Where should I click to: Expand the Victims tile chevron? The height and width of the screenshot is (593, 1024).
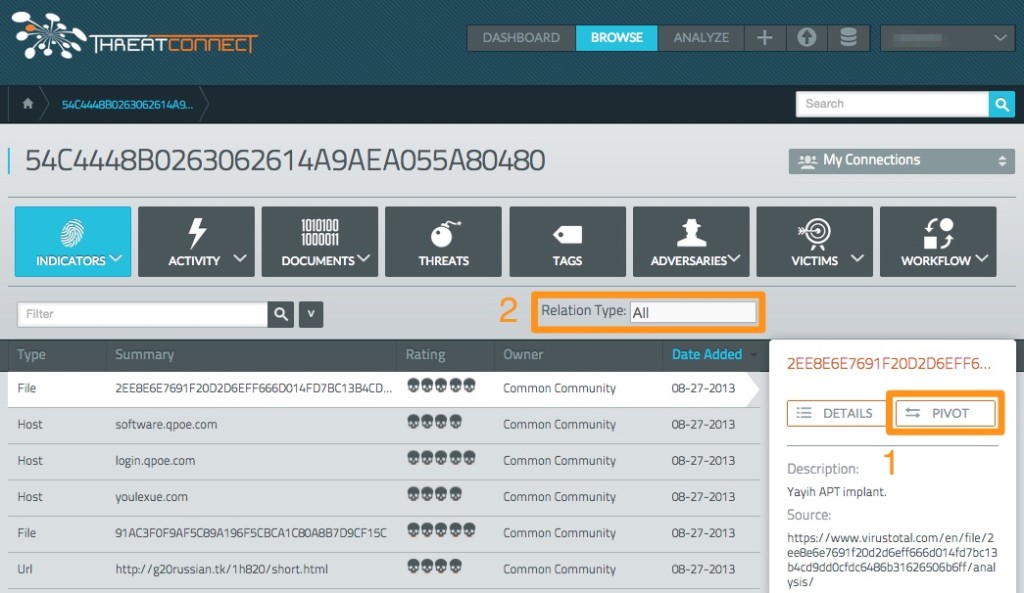[857, 259]
